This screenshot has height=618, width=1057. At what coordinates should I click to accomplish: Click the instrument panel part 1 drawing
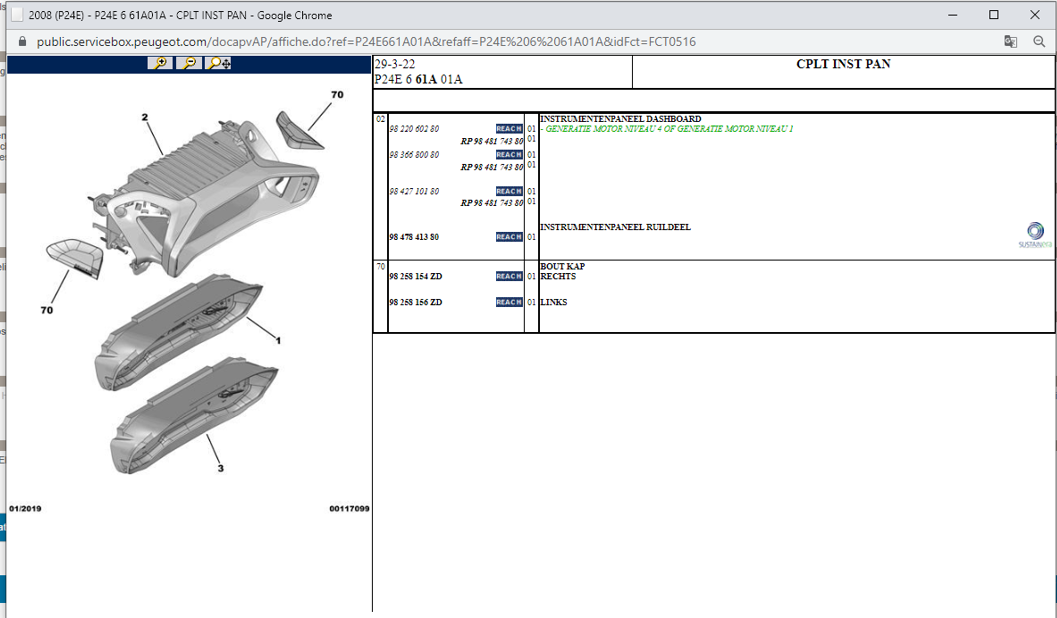click(177, 332)
